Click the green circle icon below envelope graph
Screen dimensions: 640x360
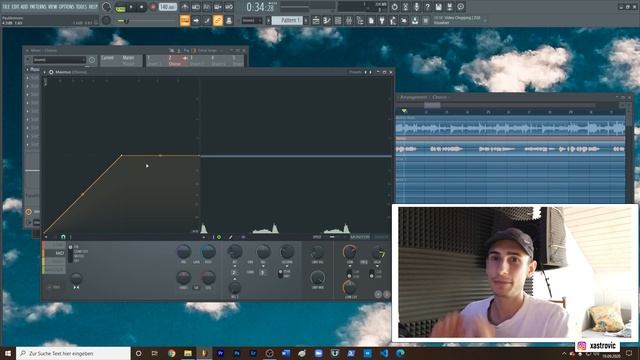(x=219, y=237)
